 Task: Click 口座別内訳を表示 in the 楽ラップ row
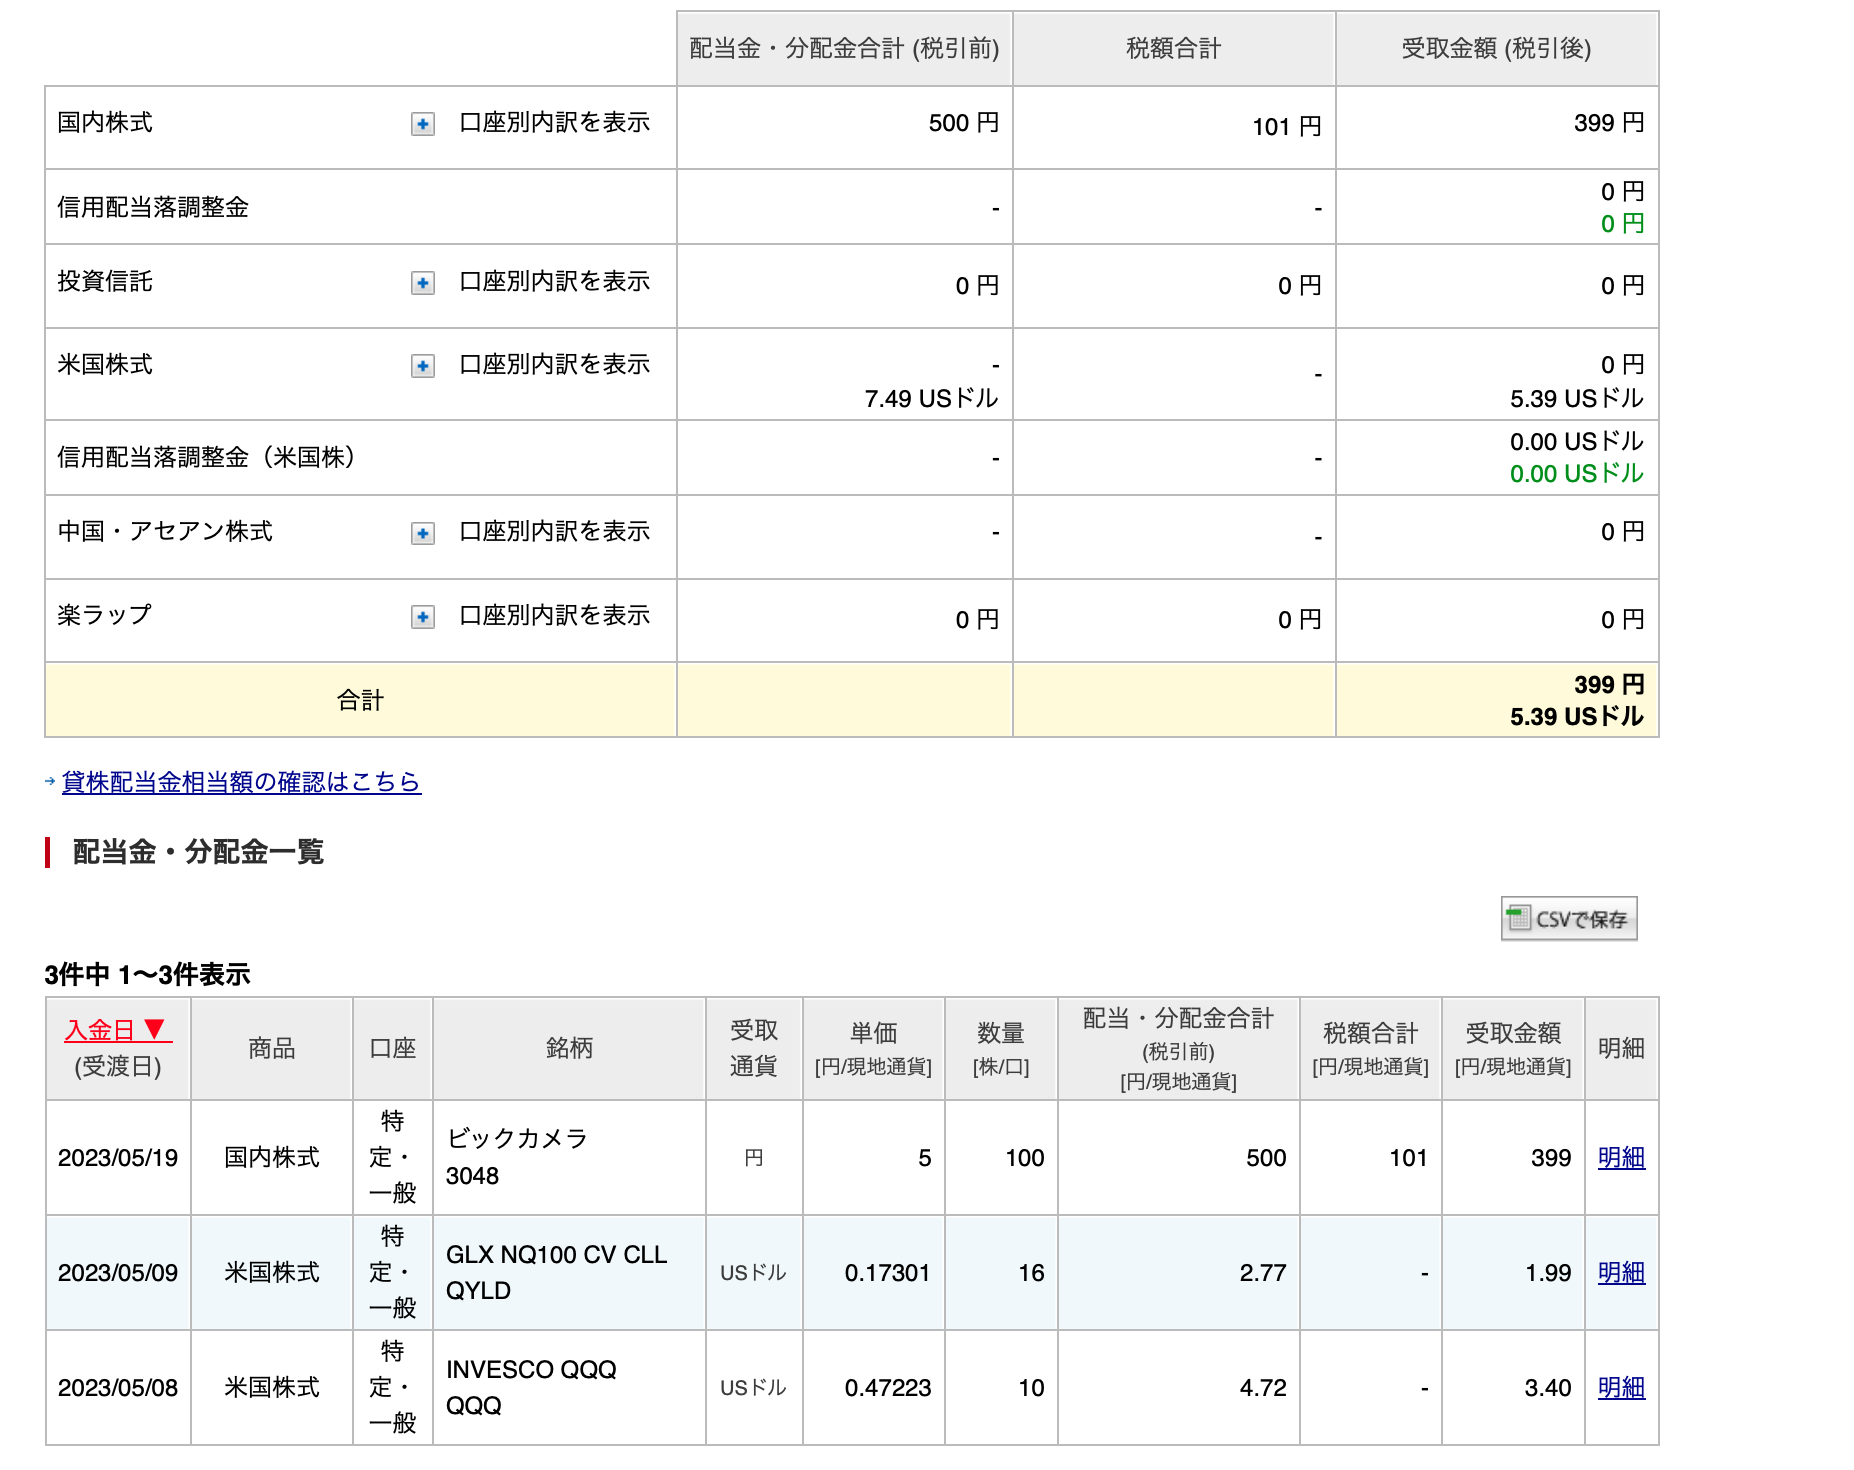[x=555, y=616]
